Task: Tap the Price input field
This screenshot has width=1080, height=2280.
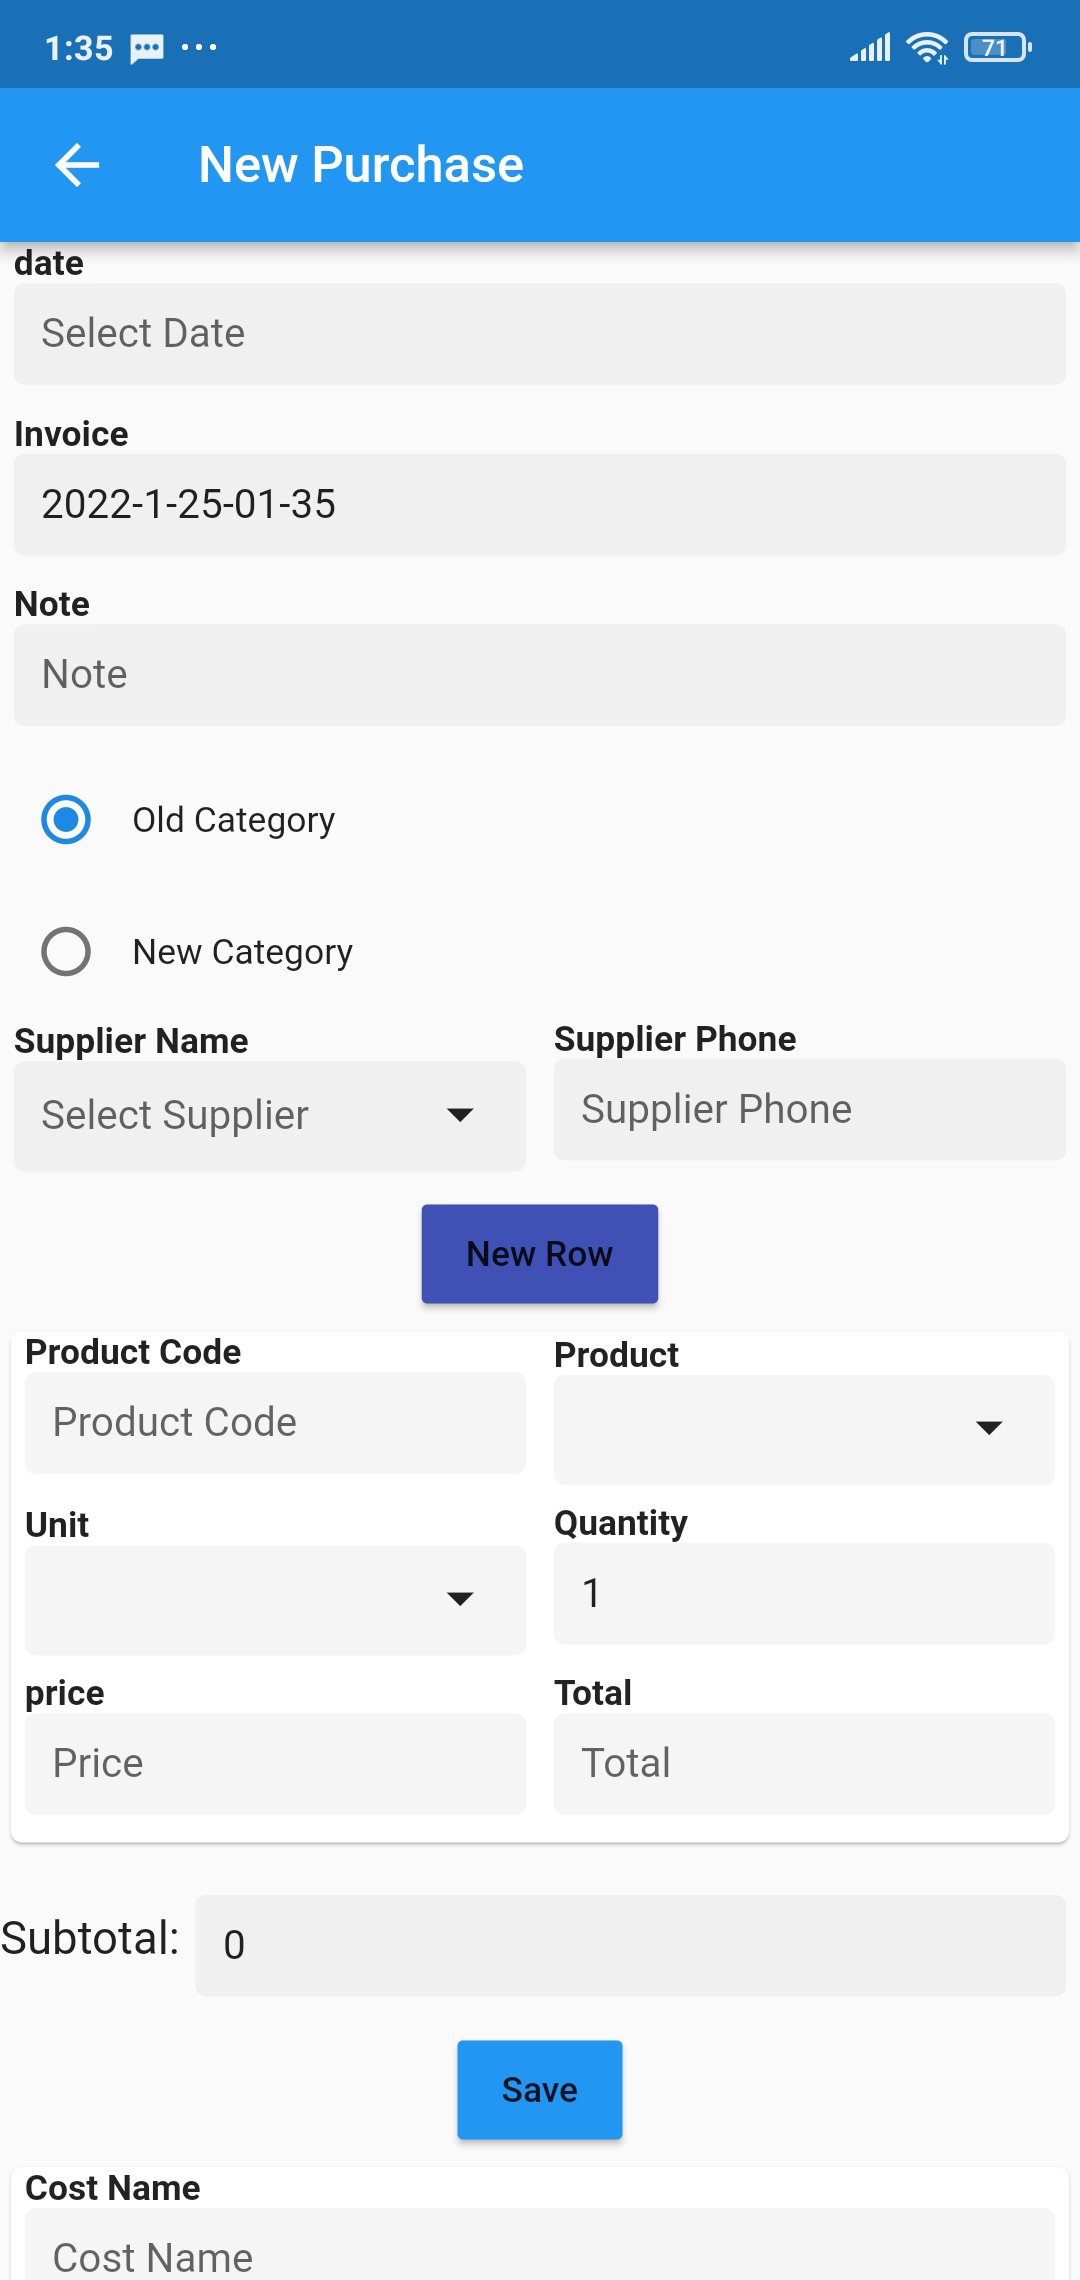Action: (x=275, y=1764)
